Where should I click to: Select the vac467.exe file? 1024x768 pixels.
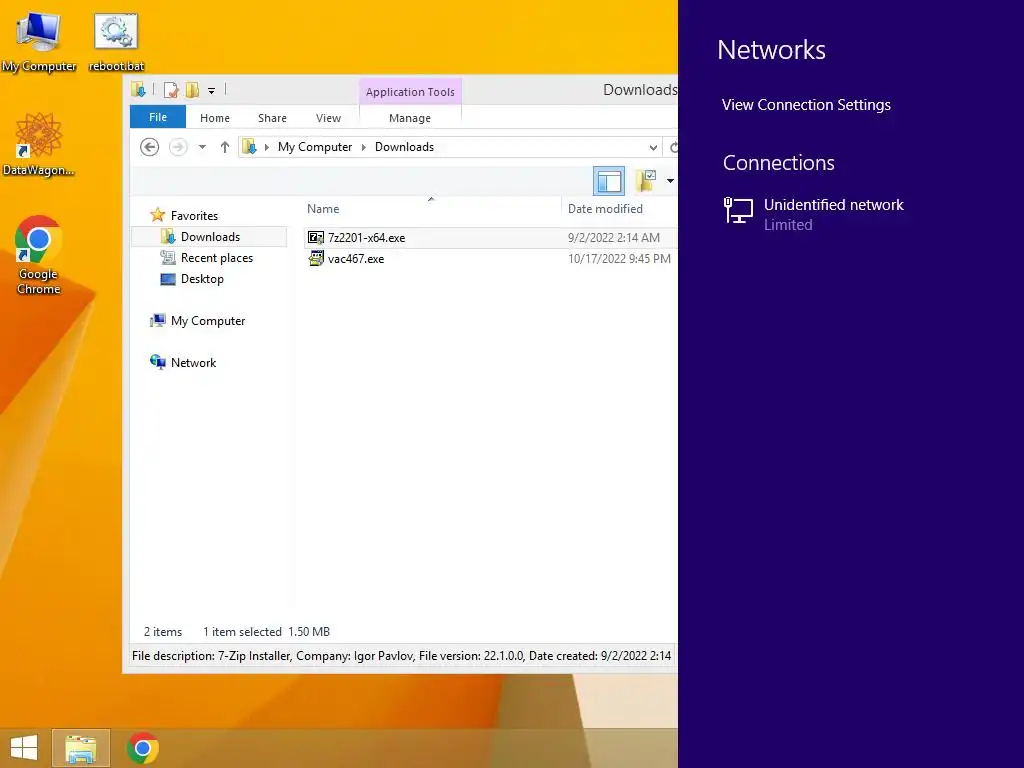click(356, 259)
